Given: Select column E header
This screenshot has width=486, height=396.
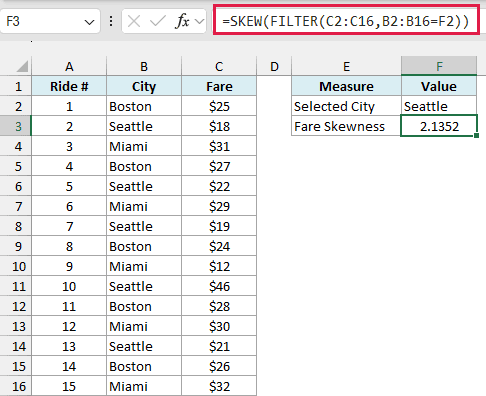Looking at the screenshot, I should (x=346, y=67).
